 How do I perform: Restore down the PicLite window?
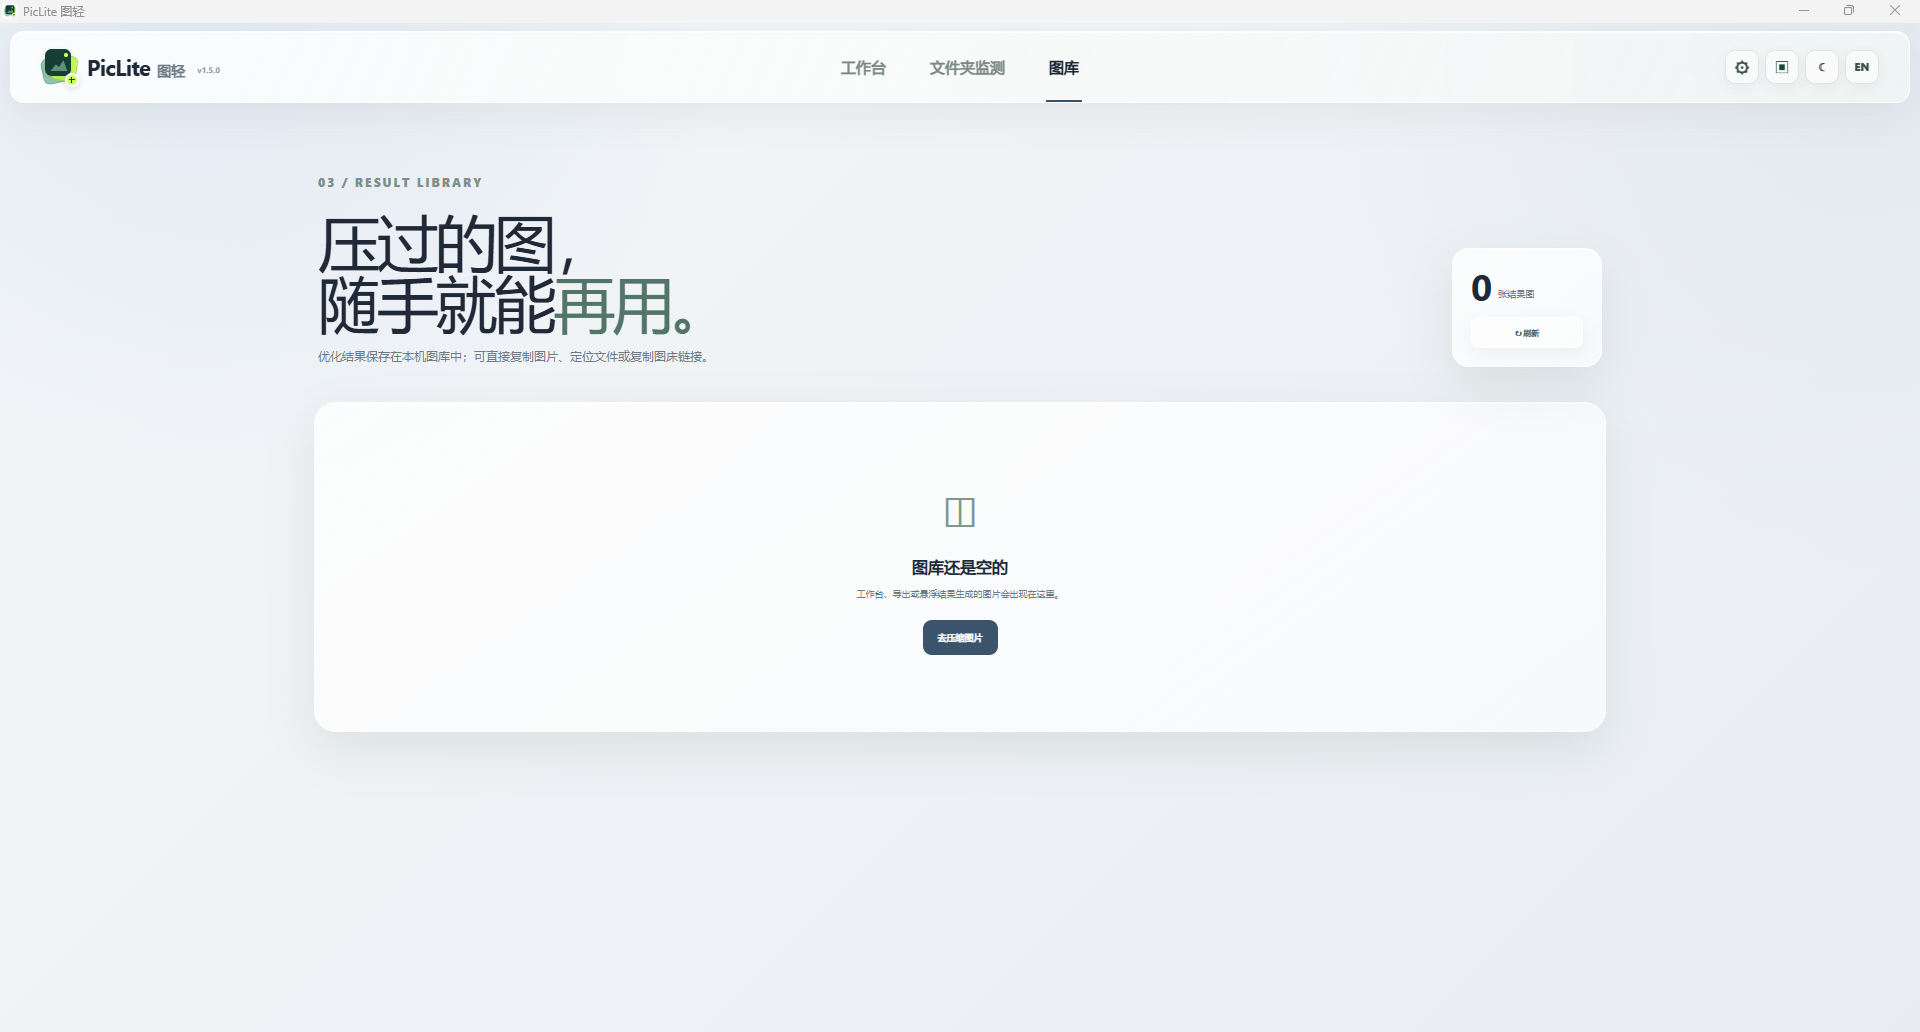(x=1849, y=11)
